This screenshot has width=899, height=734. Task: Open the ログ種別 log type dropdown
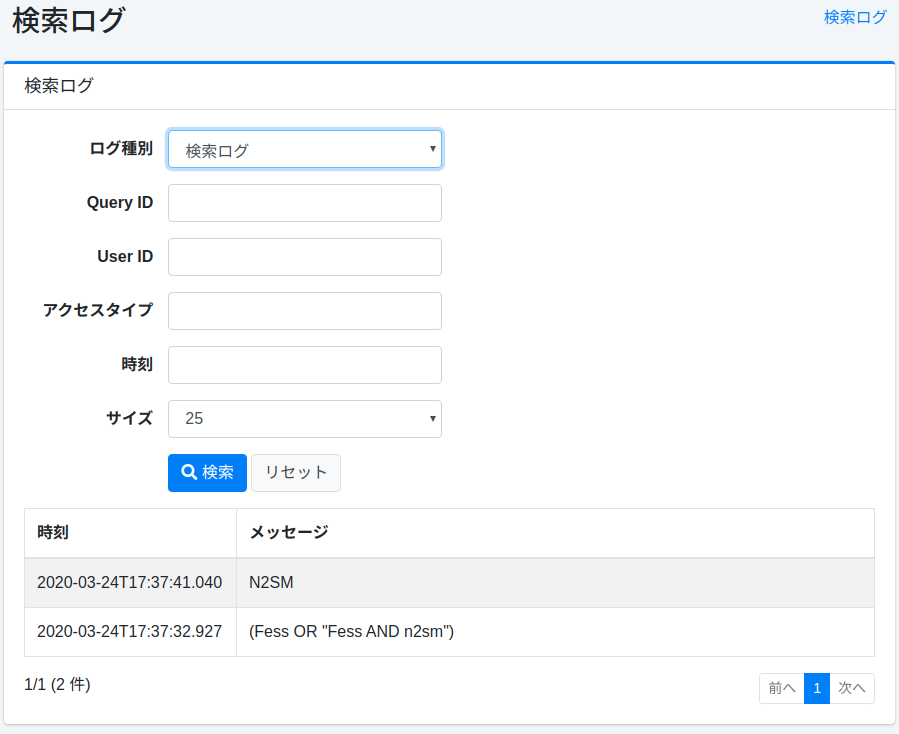(x=304, y=148)
